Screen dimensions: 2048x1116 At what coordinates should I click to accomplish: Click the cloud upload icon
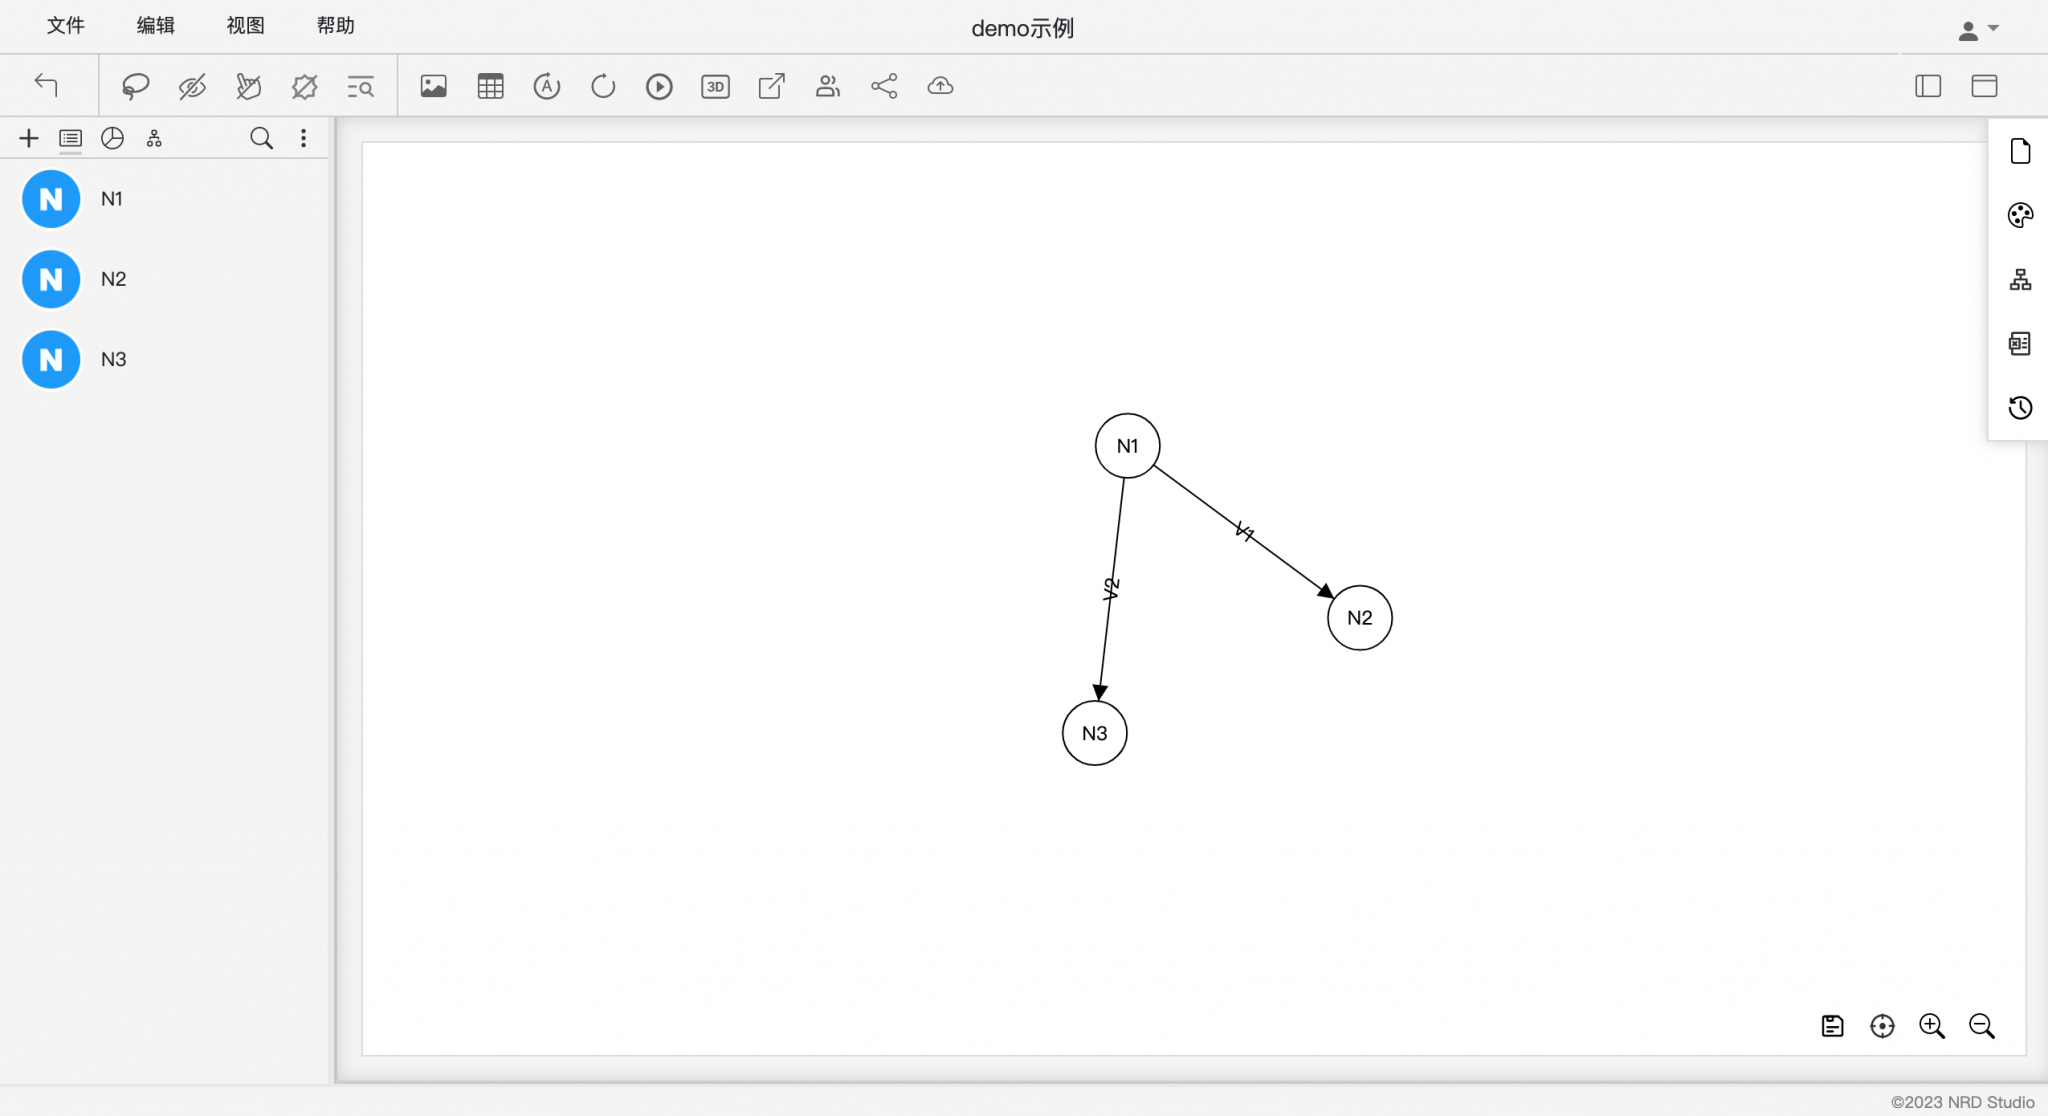pos(940,86)
